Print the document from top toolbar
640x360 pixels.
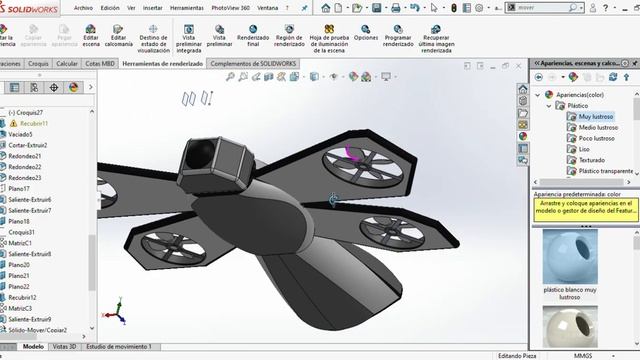[x=396, y=8]
